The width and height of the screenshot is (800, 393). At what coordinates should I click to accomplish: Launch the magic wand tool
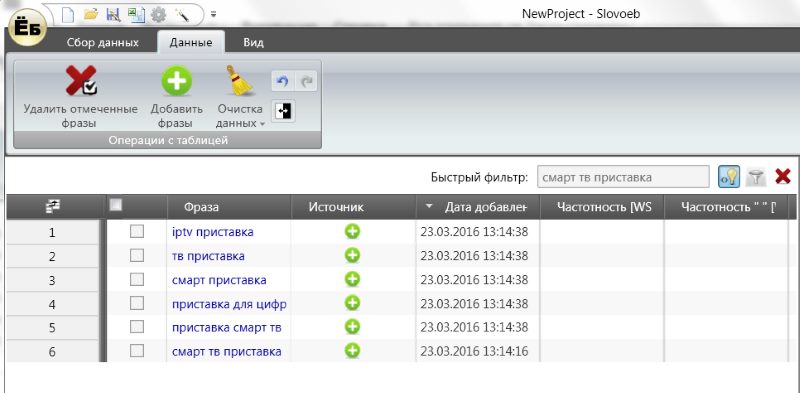(182, 15)
